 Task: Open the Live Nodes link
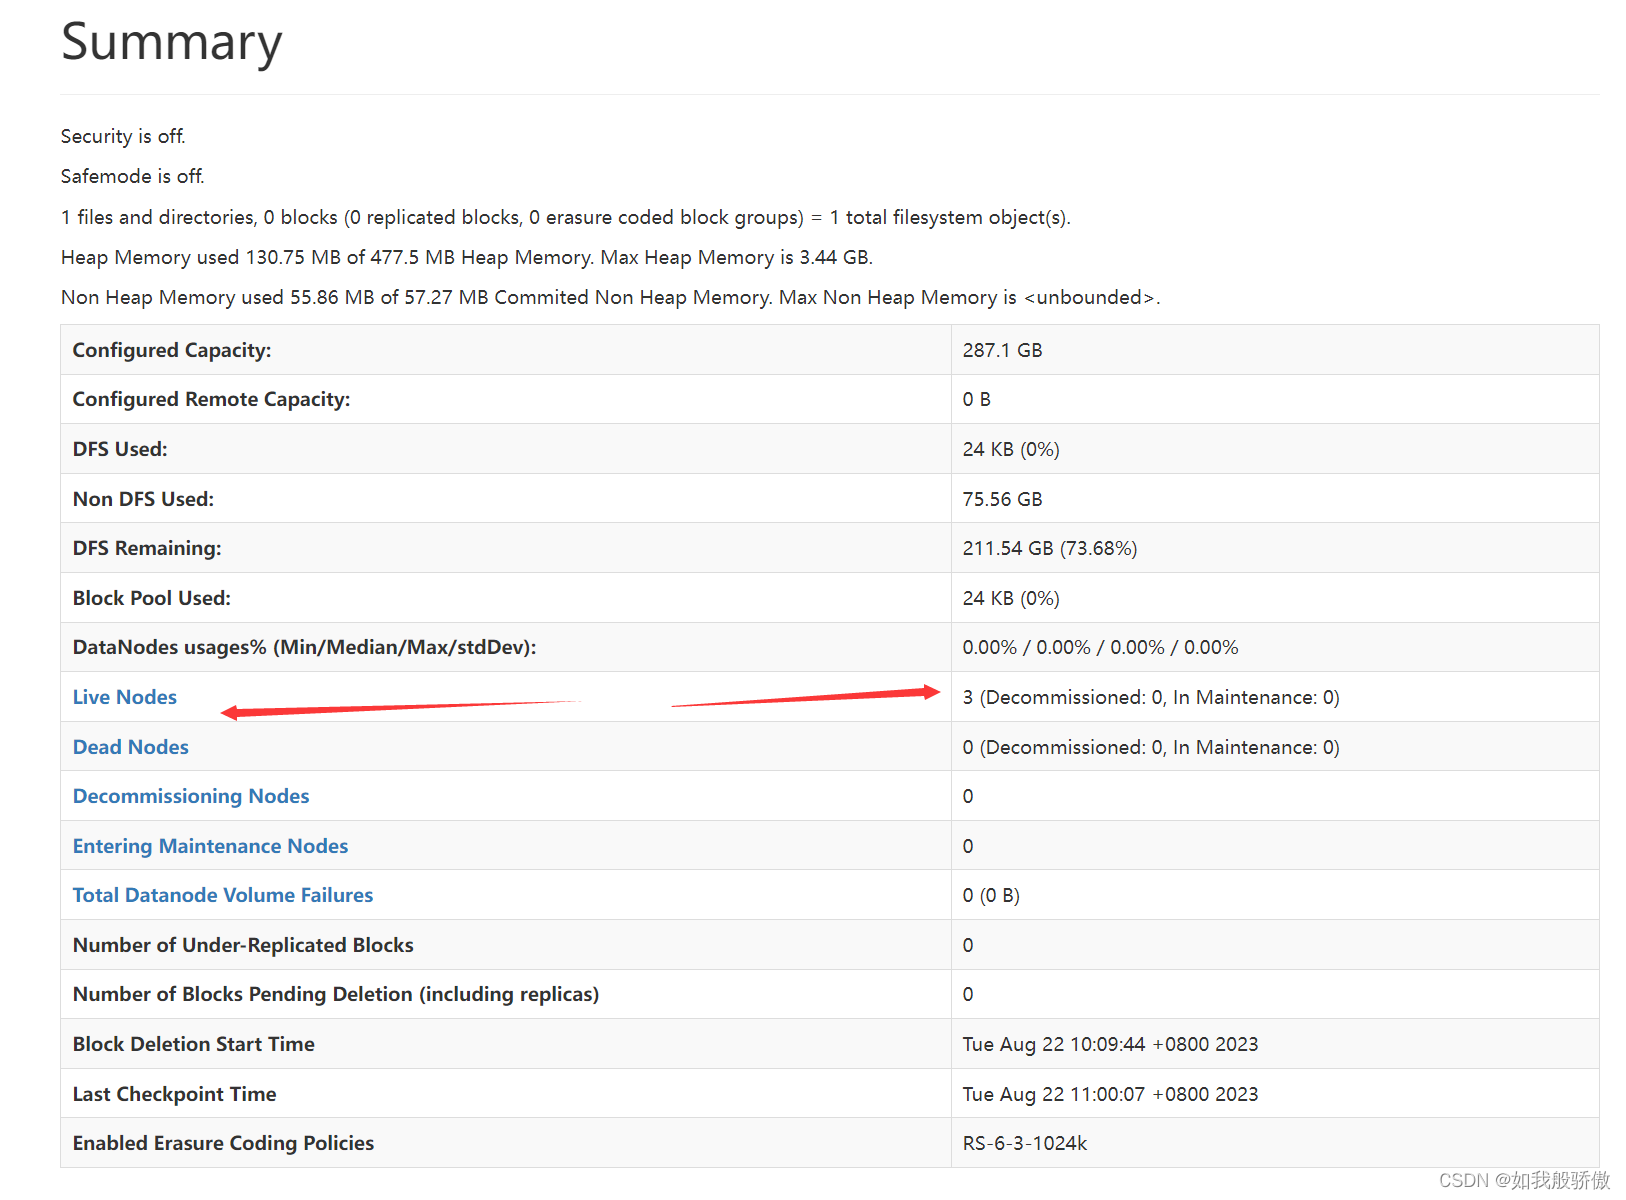pos(125,697)
